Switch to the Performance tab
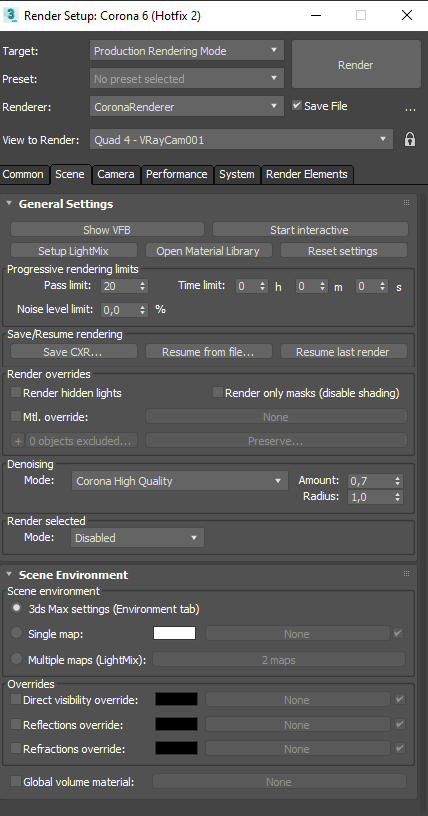This screenshot has width=428, height=816. (x=177, y=174)
